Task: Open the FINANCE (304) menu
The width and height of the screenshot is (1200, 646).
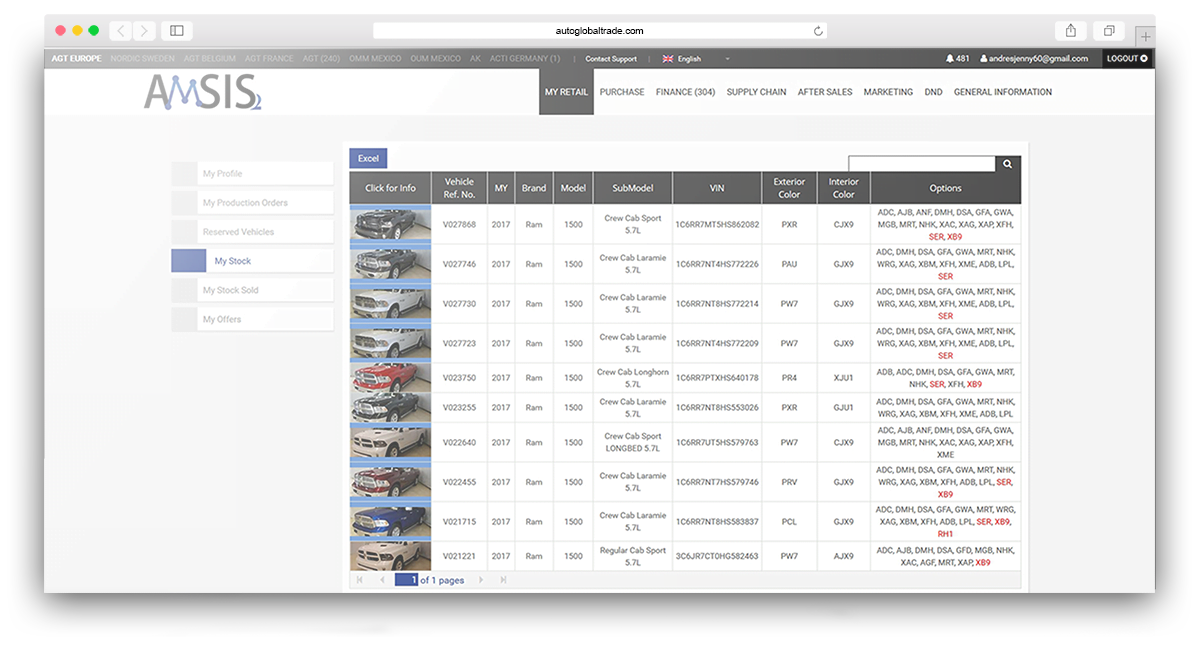Action: pos(685,92)
